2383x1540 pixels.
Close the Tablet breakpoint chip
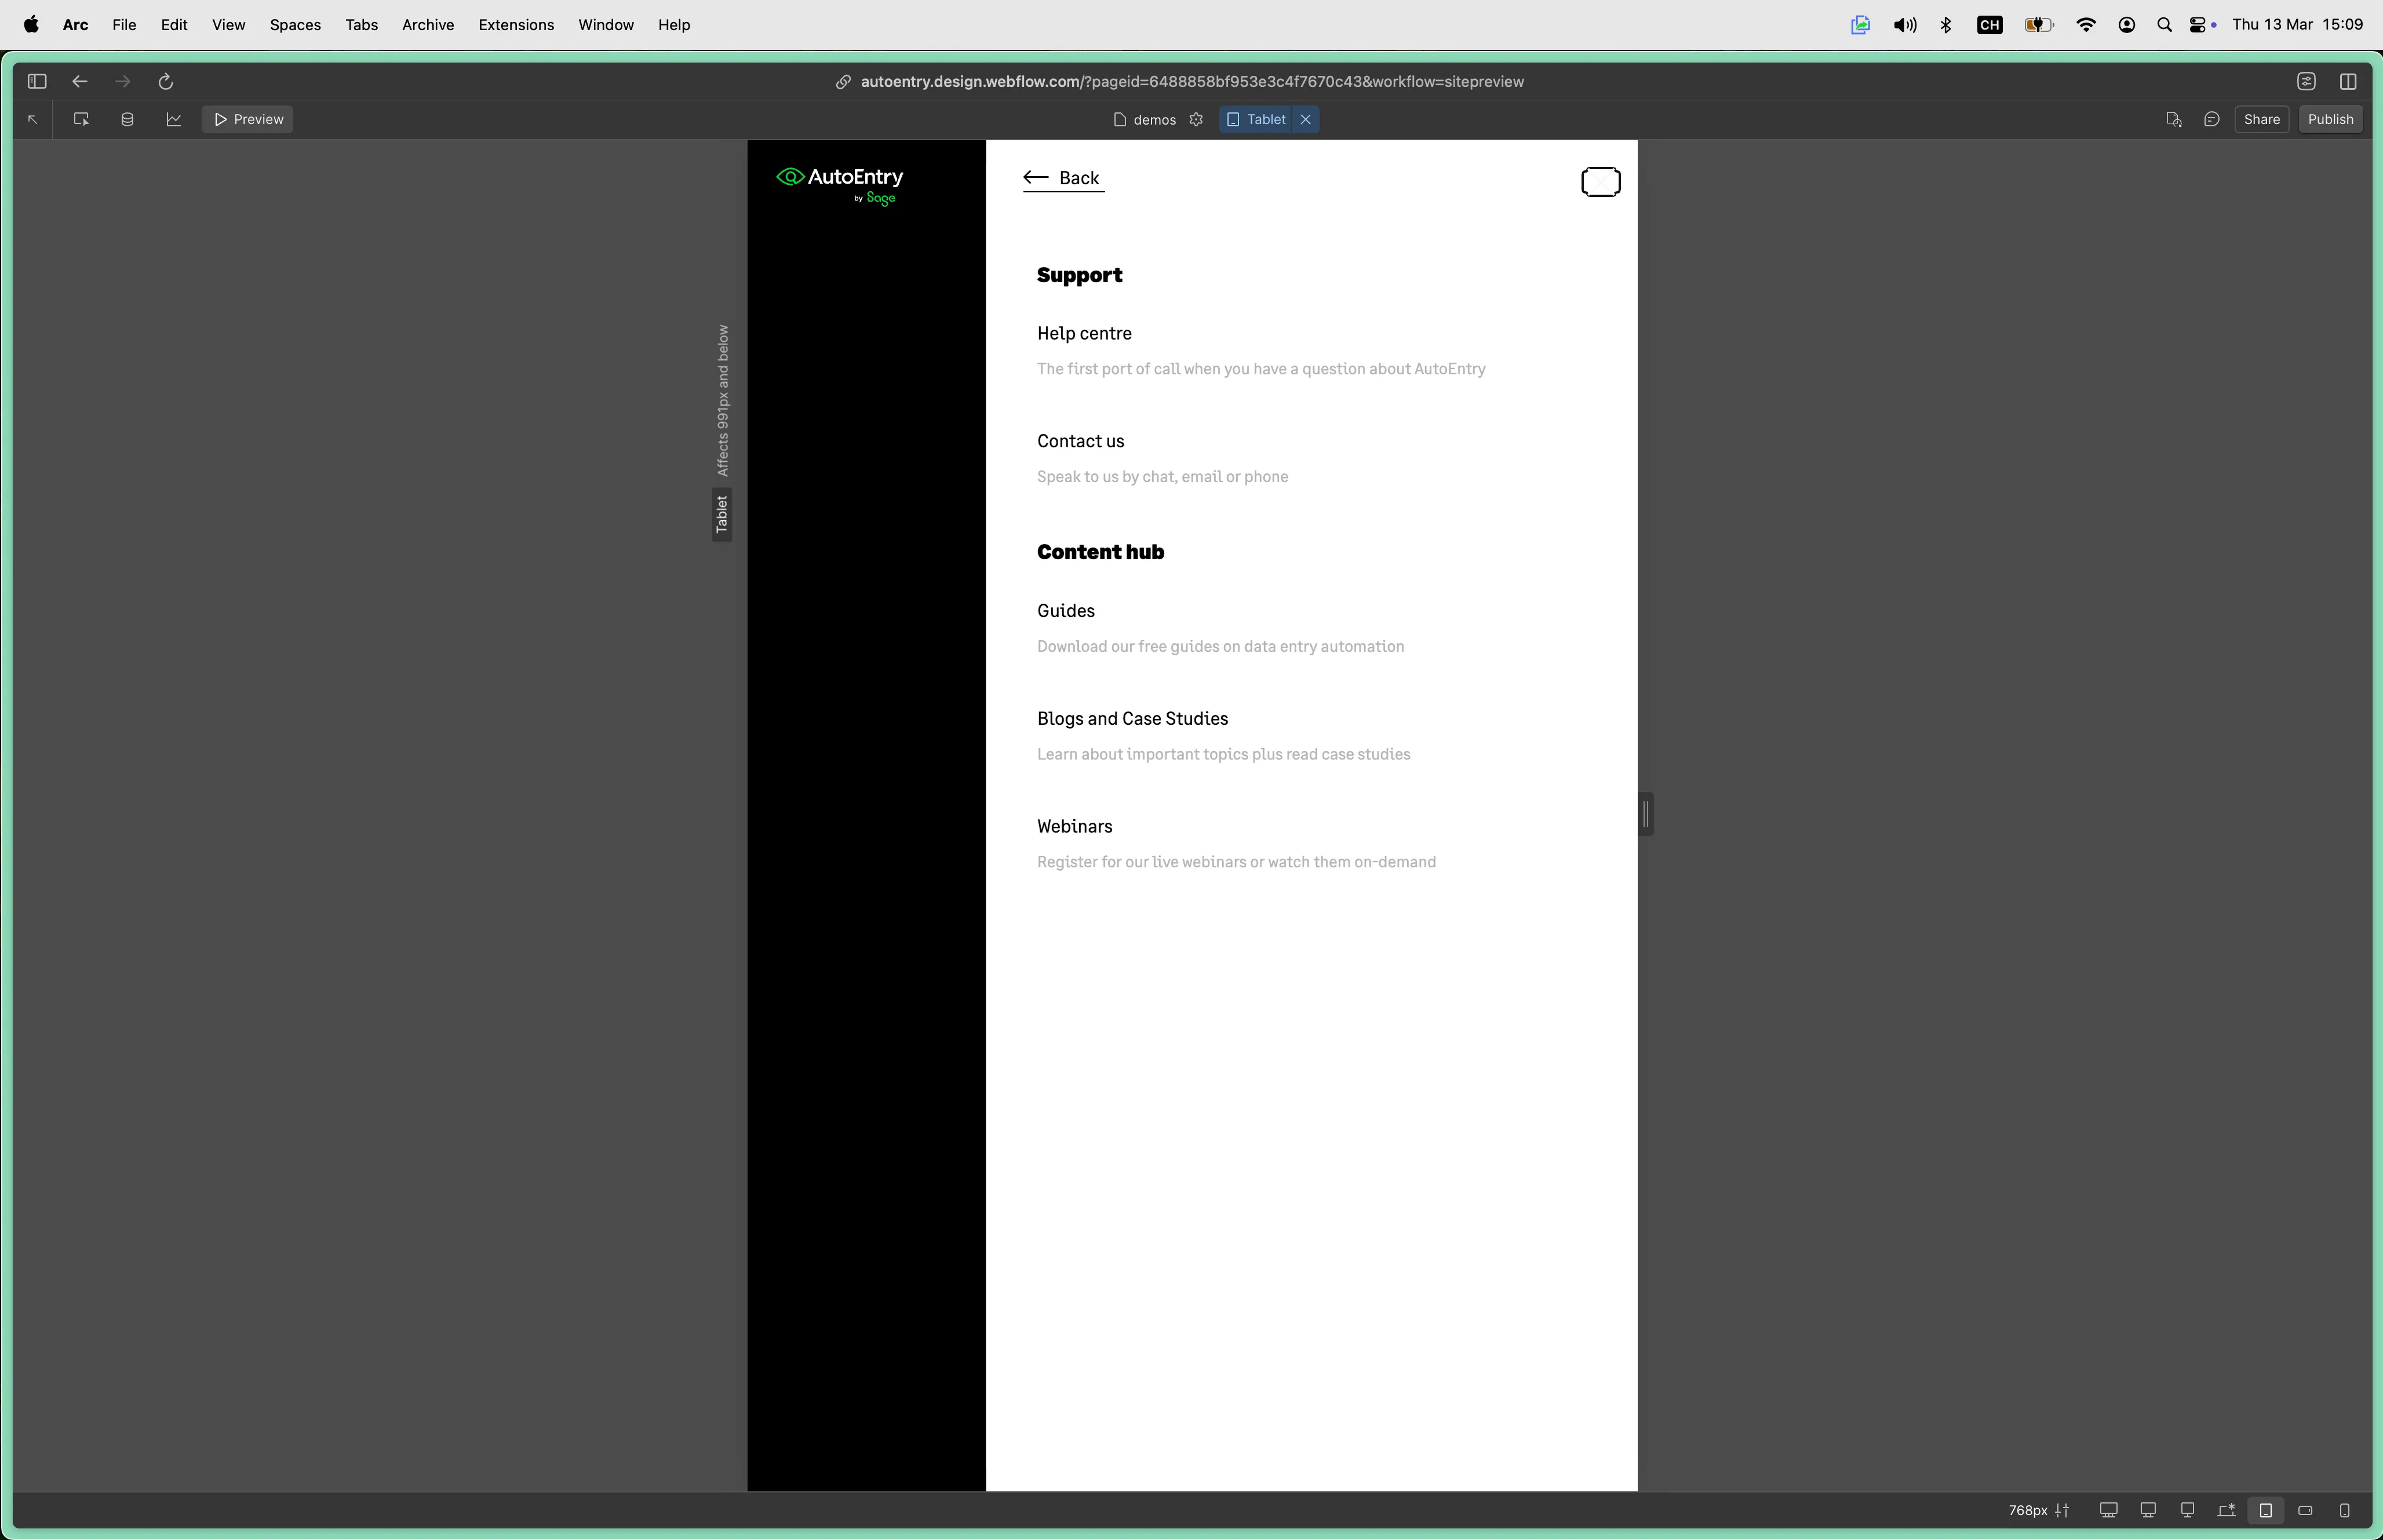pyautogui.click(x=1305, y=119)
